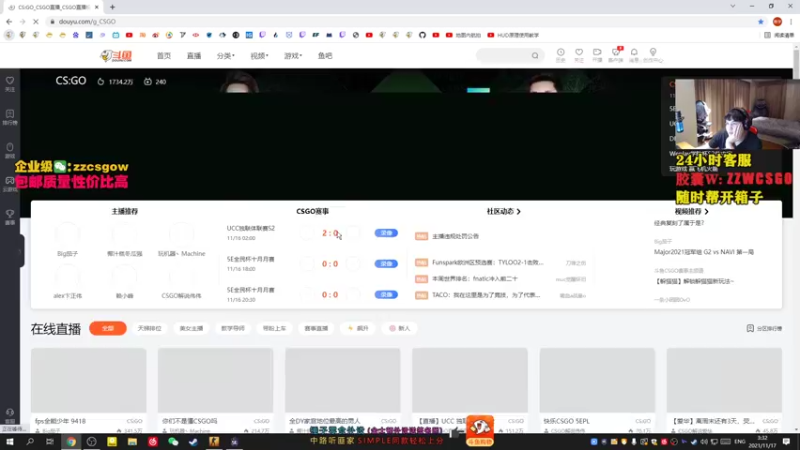Open Major2021 G2 vs NAVI video link
The width and height of the screenshot is (800, 450).
click(704, 252)
